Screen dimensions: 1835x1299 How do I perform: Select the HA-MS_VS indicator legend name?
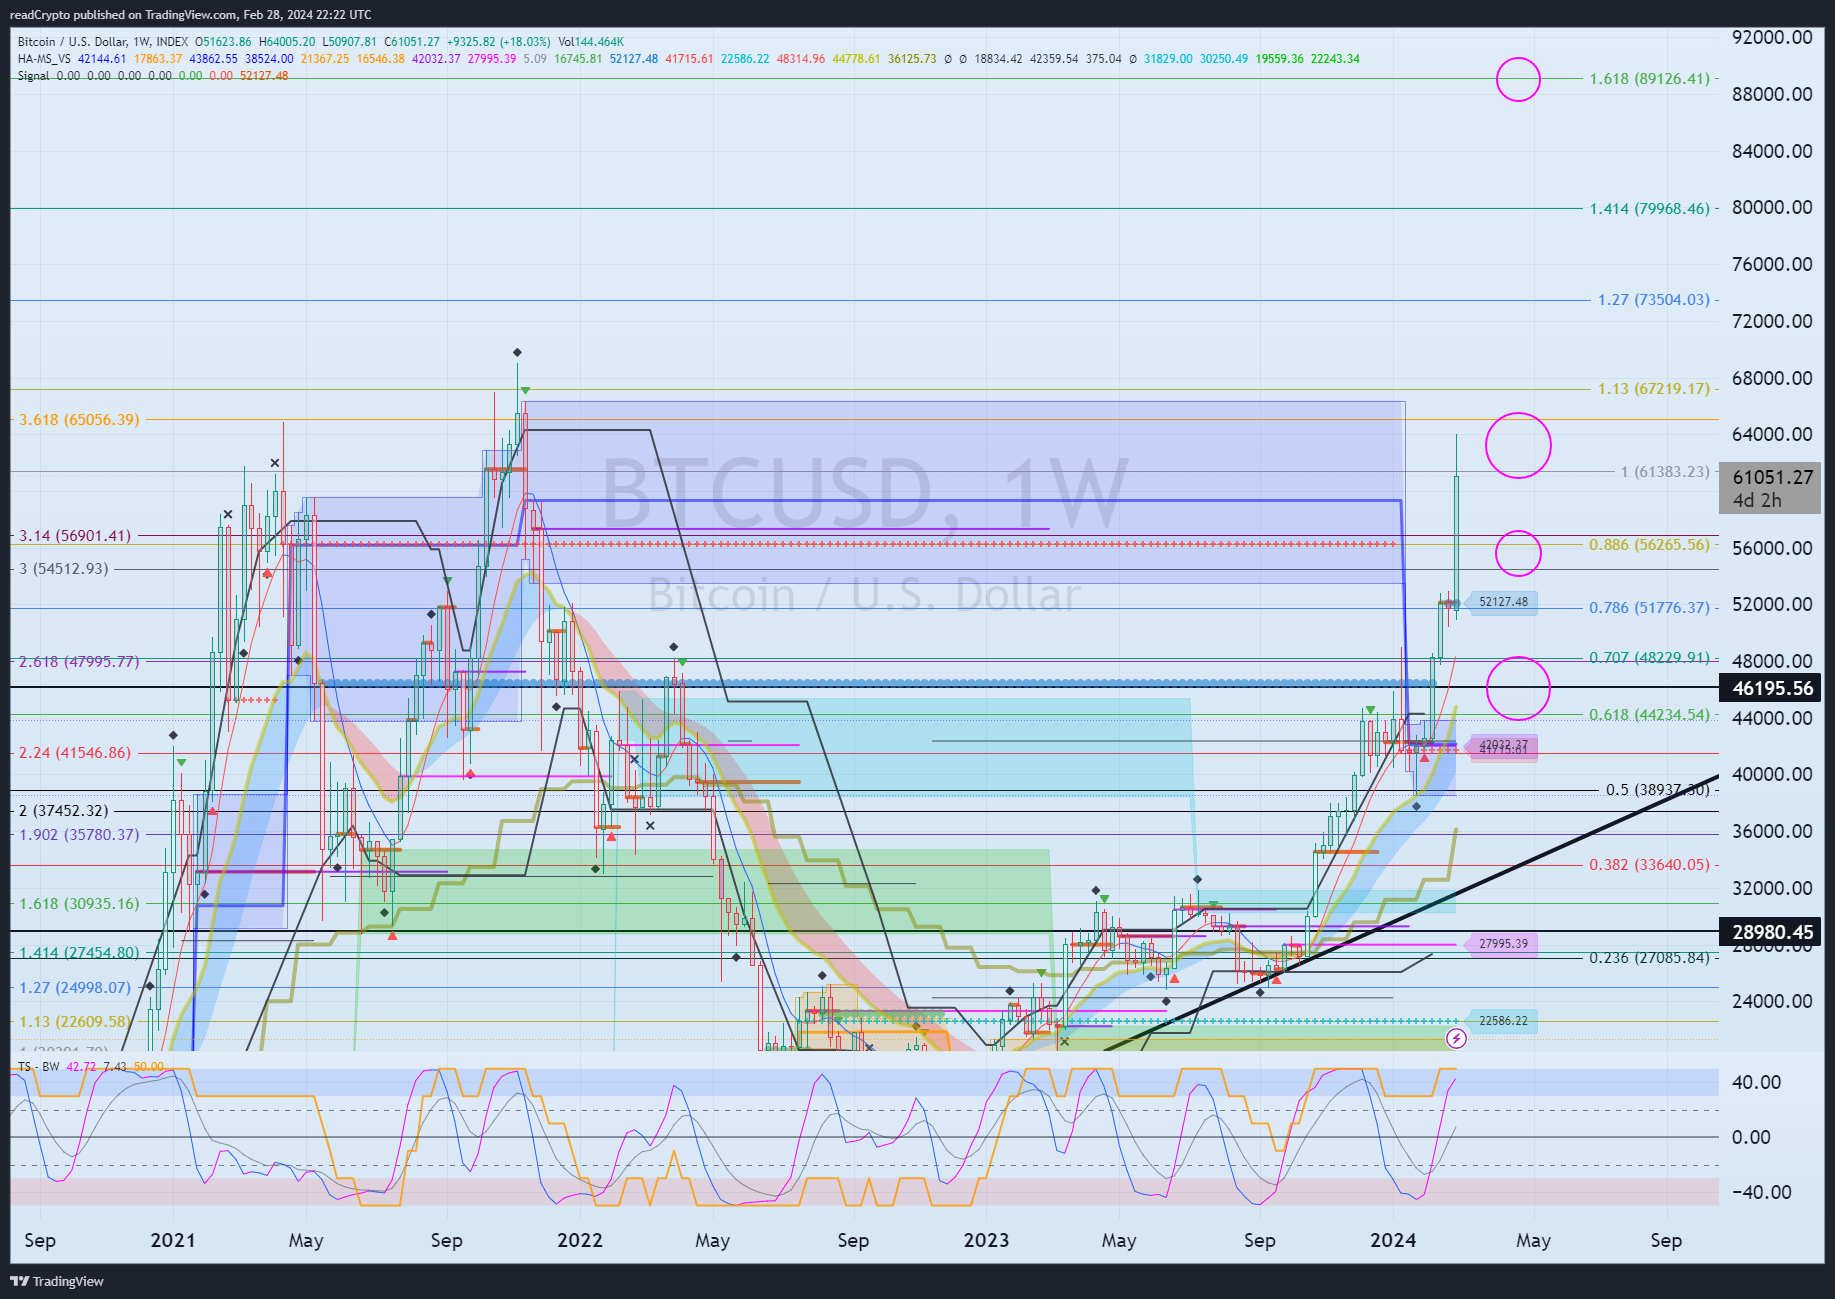pyautogui.click(x=44, y=59)
